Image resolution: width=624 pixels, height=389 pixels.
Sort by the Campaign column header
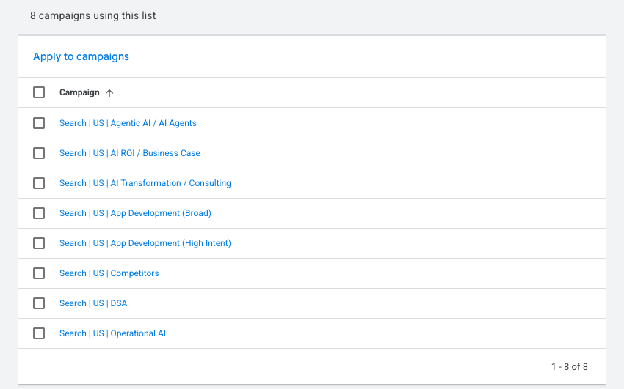click(x=79, y=92)
